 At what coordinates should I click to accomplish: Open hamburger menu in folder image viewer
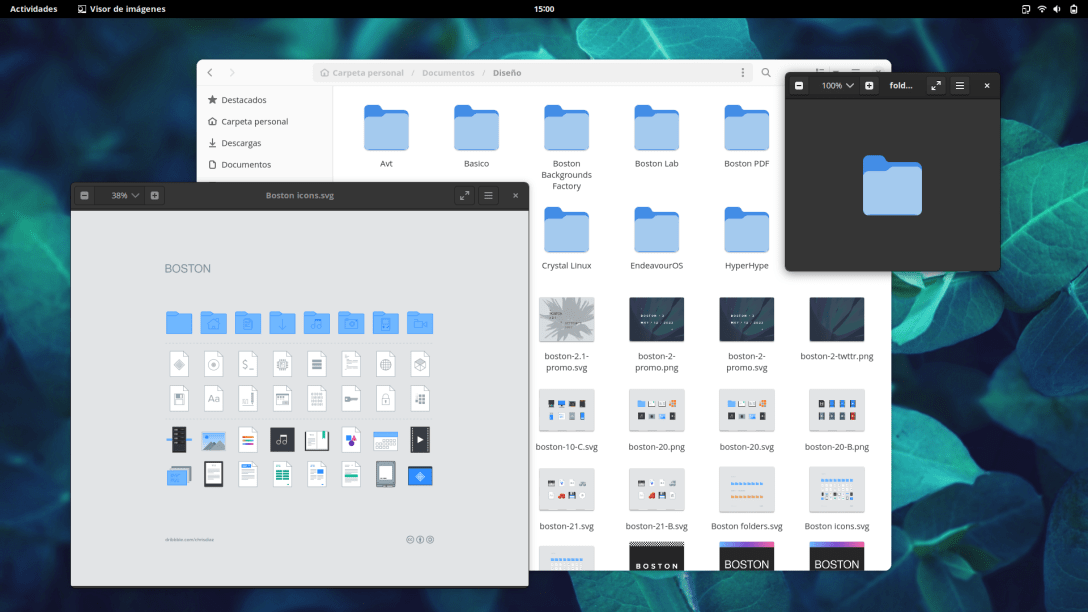tap(960, 85)
